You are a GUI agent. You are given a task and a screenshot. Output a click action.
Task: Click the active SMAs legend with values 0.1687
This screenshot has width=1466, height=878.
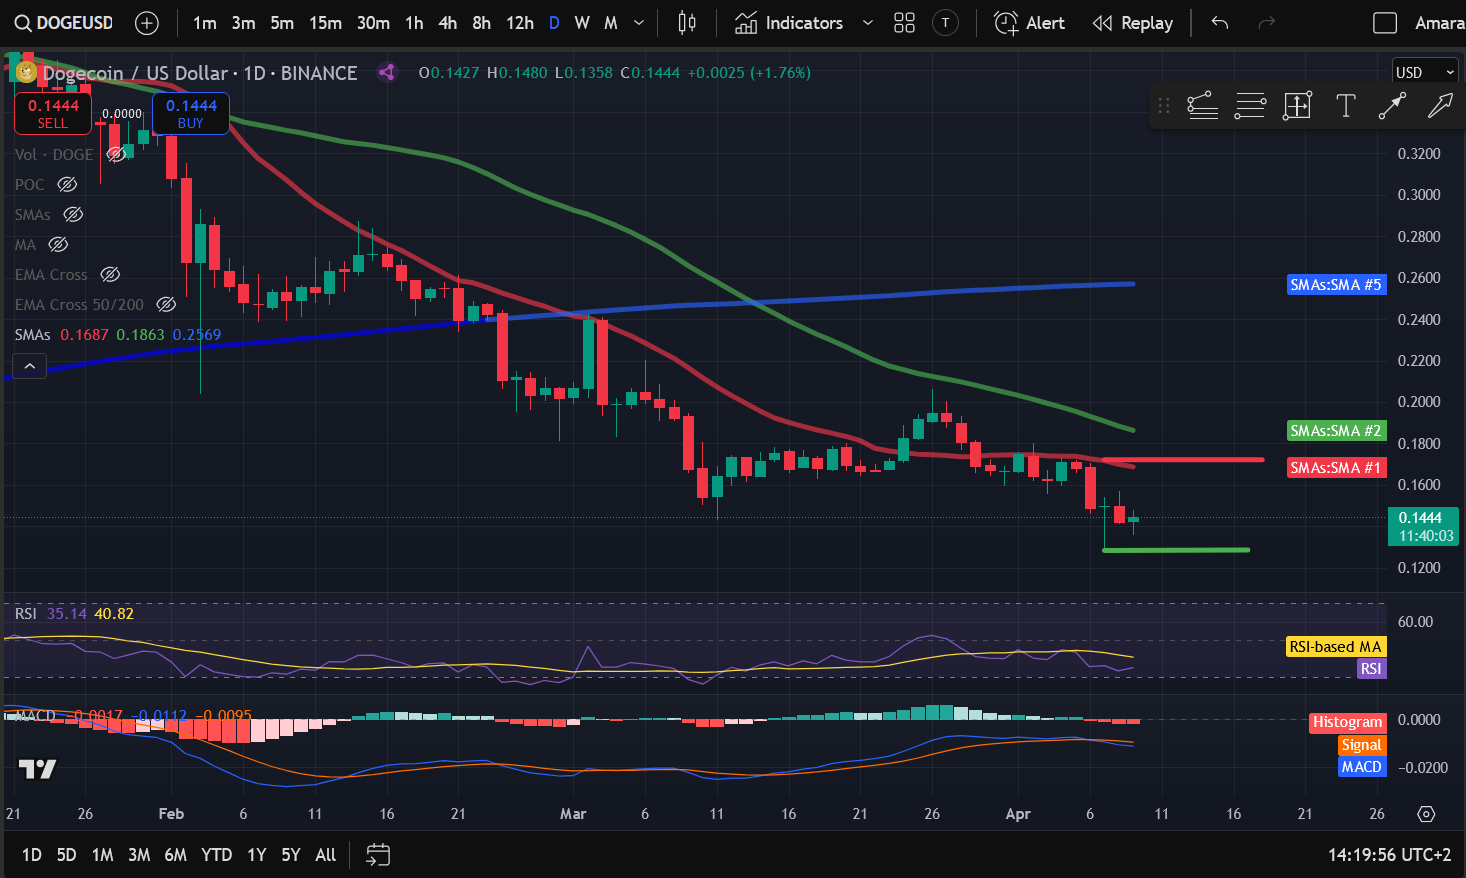coord(118,334)
